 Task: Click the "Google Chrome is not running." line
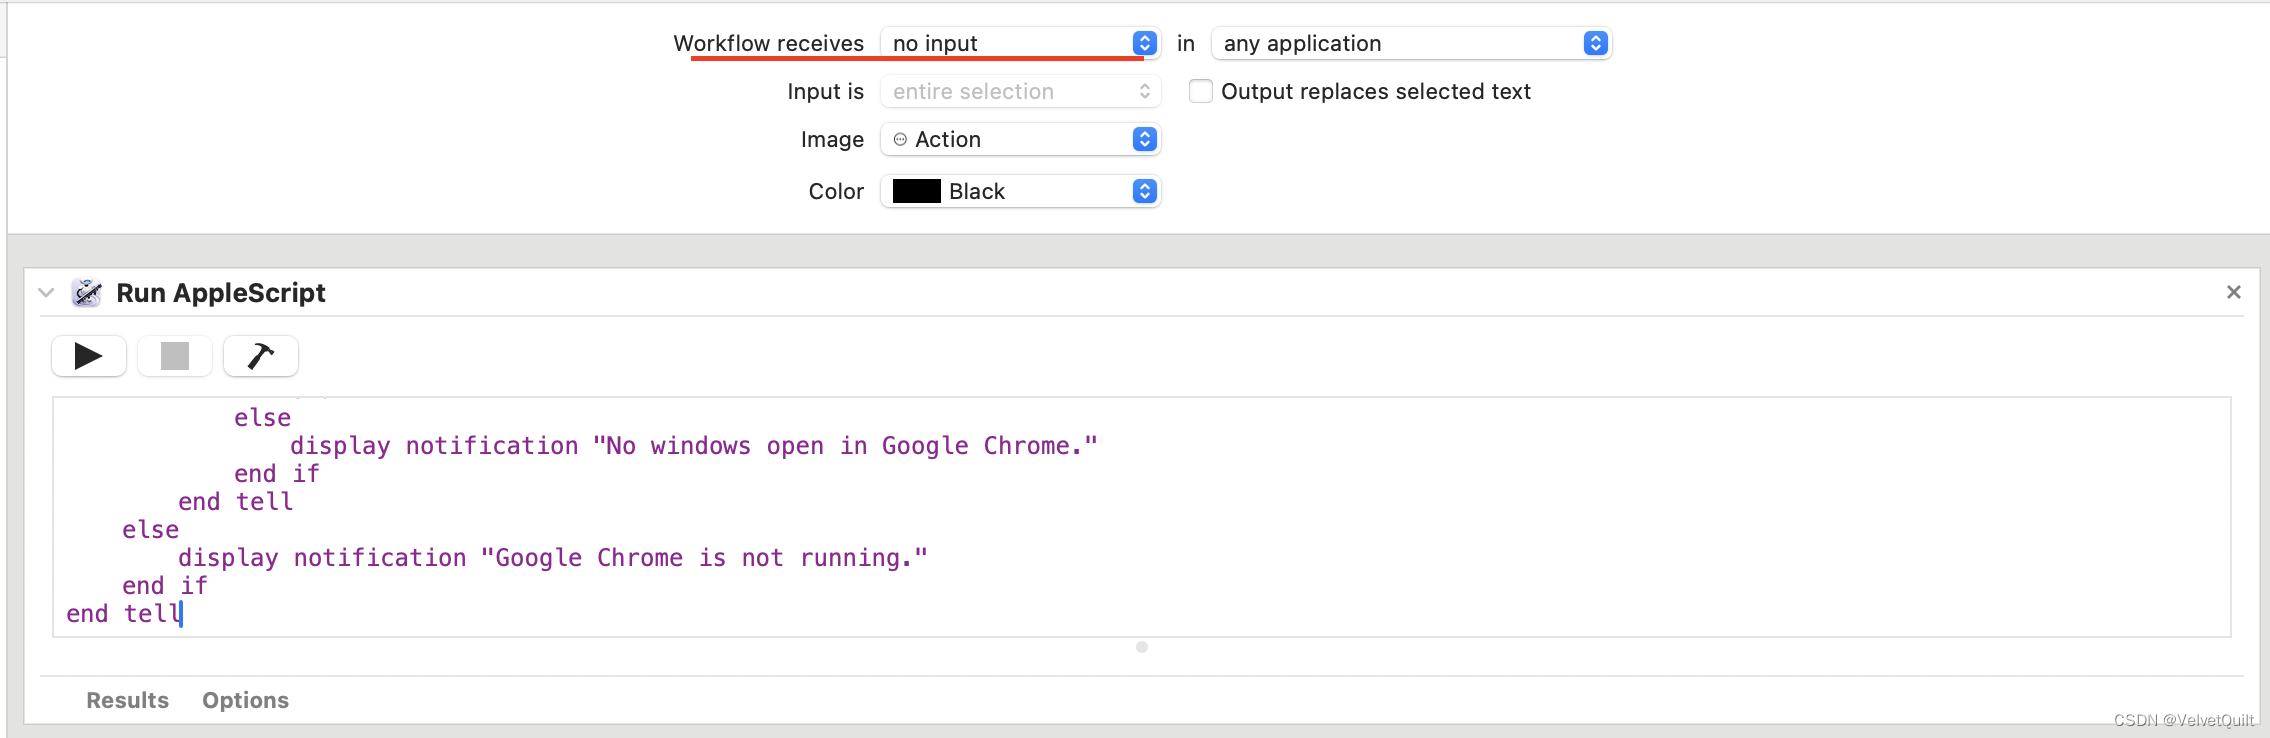point(553,558)
